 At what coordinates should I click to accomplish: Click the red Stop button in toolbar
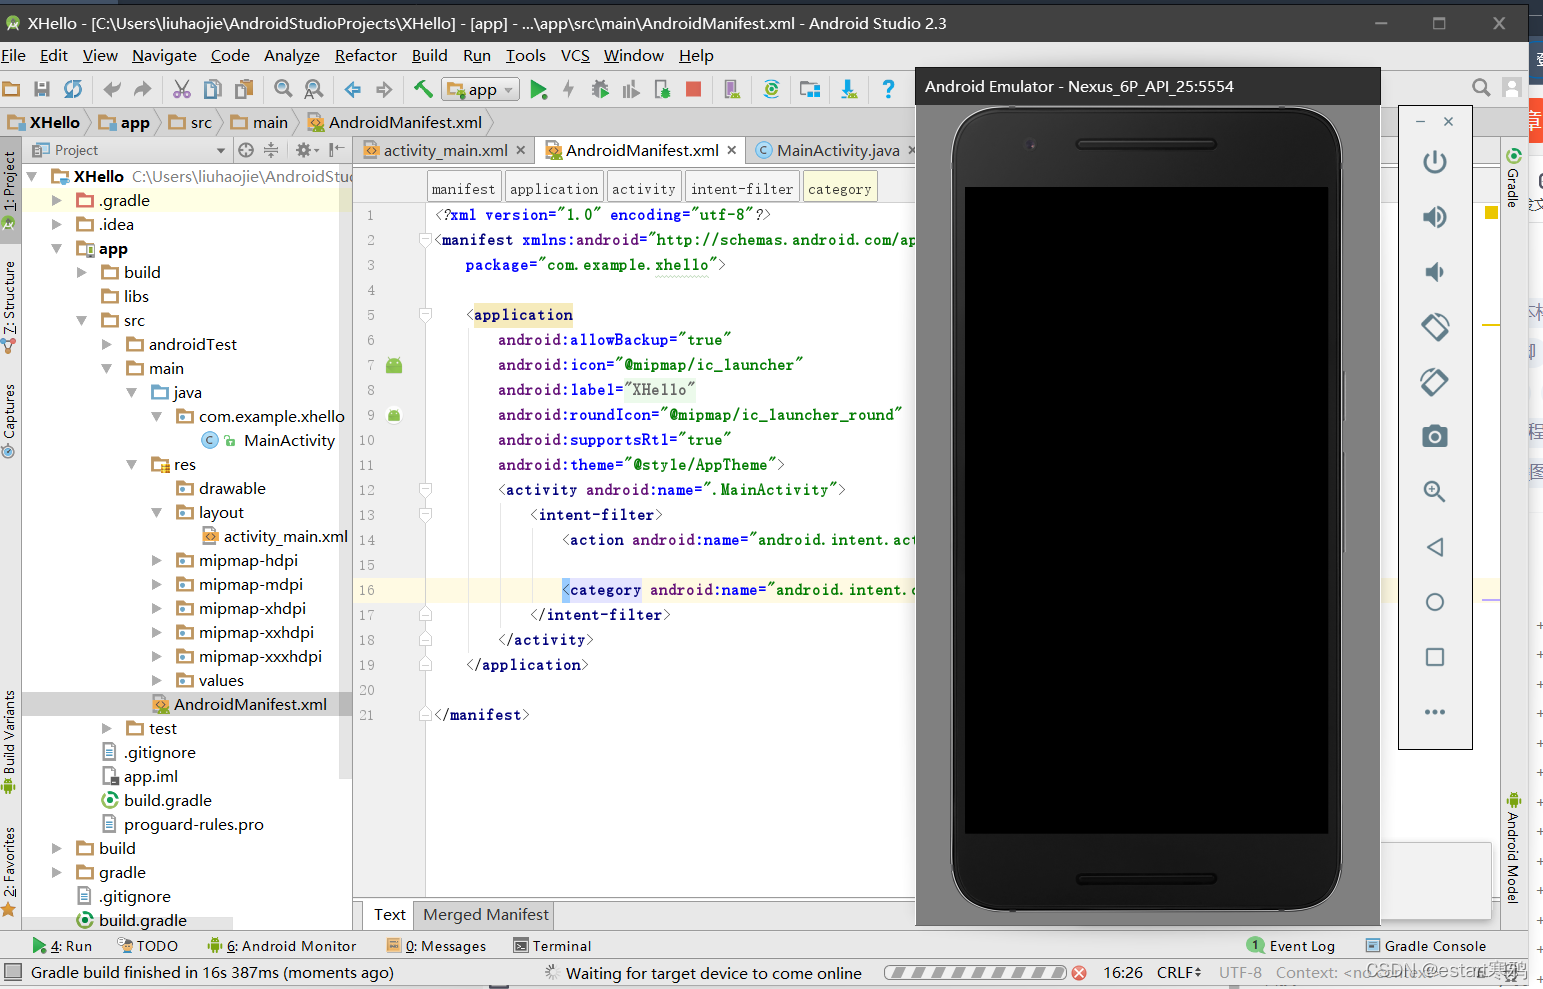(693, 89)
